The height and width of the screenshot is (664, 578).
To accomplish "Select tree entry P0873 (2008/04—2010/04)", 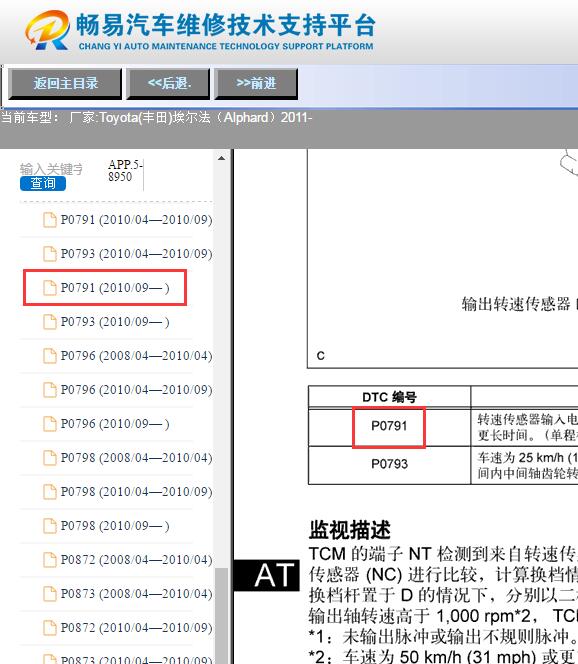I will 136,594.
